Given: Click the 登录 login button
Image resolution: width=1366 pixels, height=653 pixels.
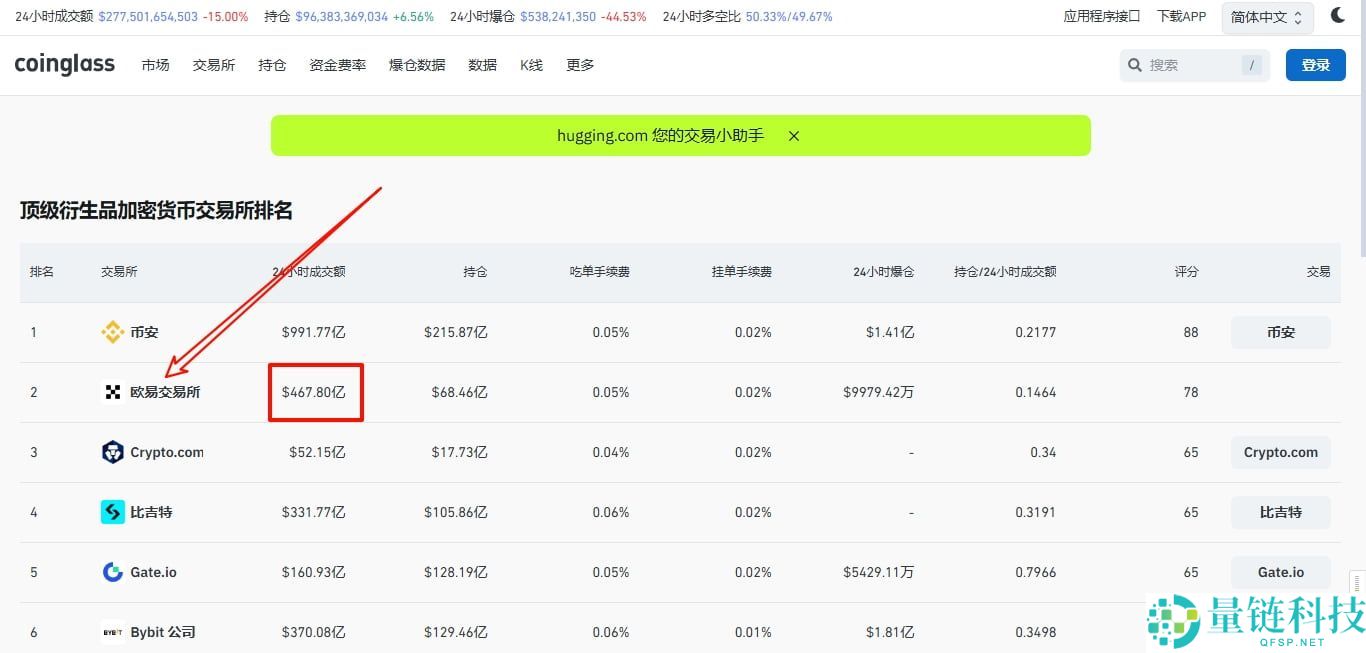Looking at the screenshot, I should click(x=1315, y=64).
